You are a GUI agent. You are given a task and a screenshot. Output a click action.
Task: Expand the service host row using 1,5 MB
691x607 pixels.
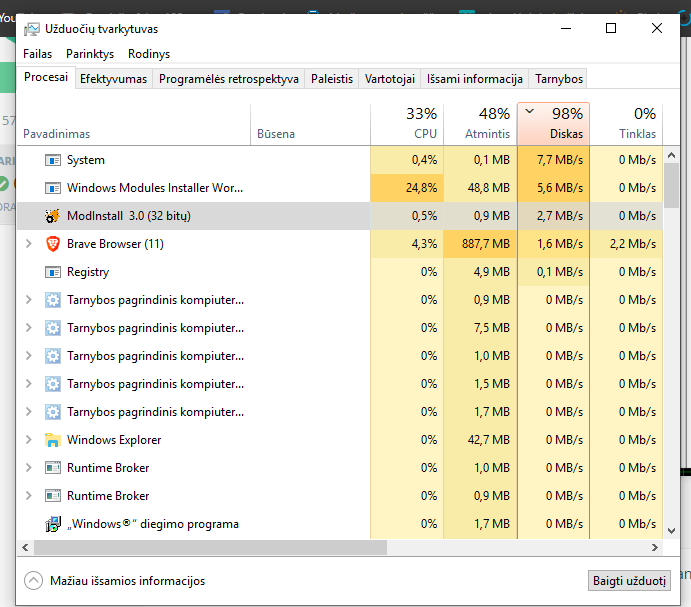click(29, 384)
